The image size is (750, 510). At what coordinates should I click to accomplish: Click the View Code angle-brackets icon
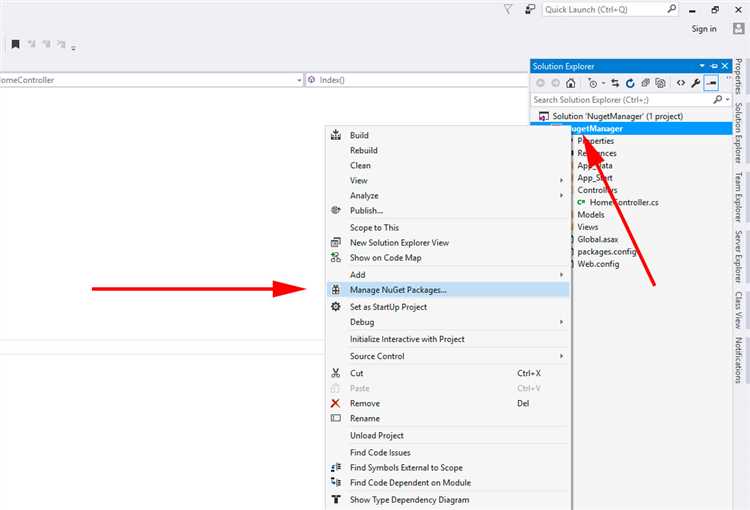(x=681, y=83)
